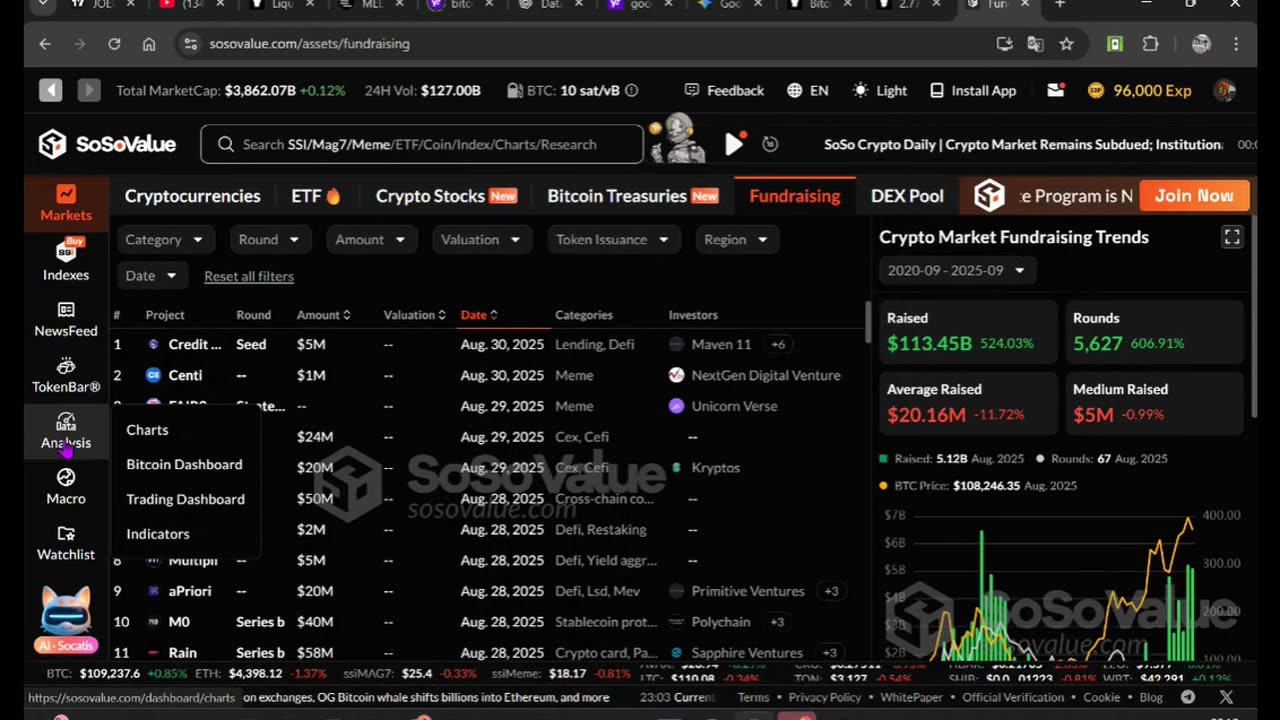Open the Category filter dropdown

point(164,239)
